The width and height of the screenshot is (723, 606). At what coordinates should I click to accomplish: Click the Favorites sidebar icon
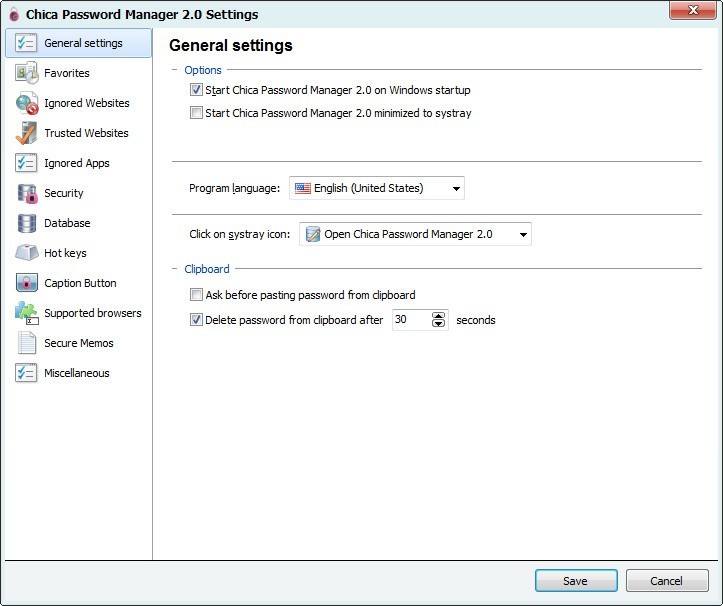tap(26, 73)
